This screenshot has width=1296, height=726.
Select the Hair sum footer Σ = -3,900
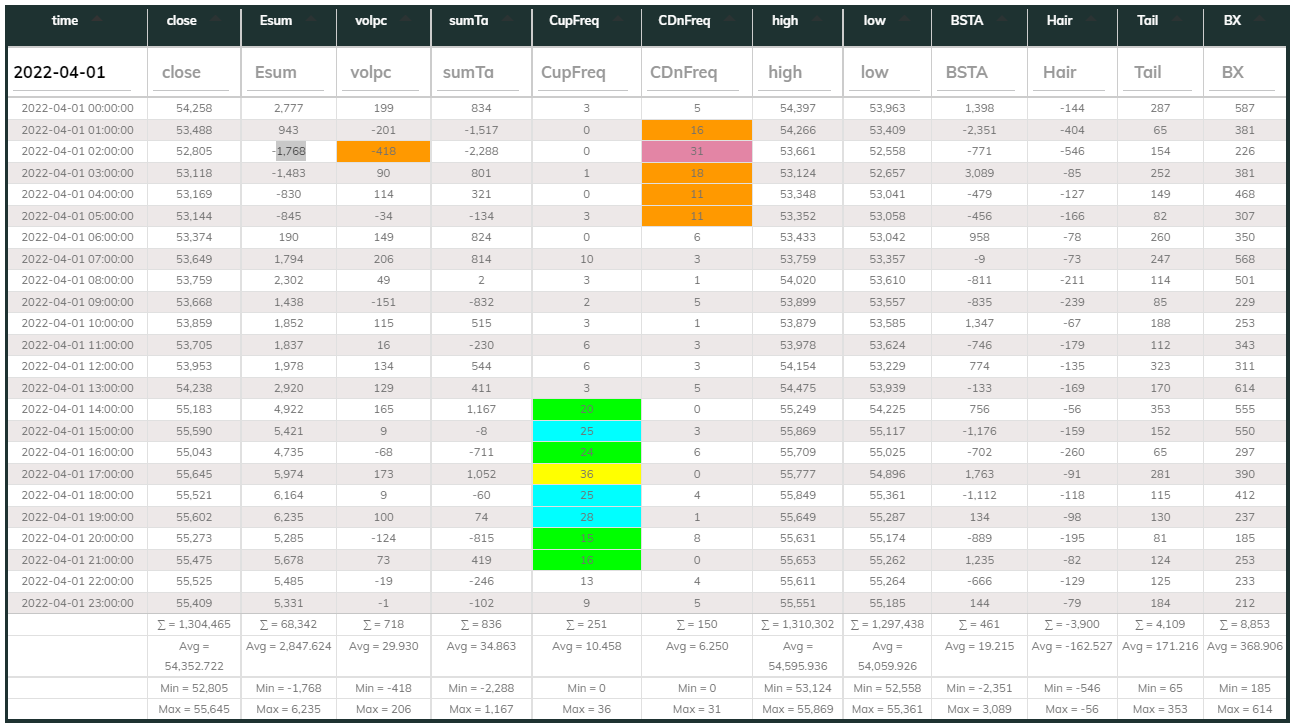[x=1072, y=625]
